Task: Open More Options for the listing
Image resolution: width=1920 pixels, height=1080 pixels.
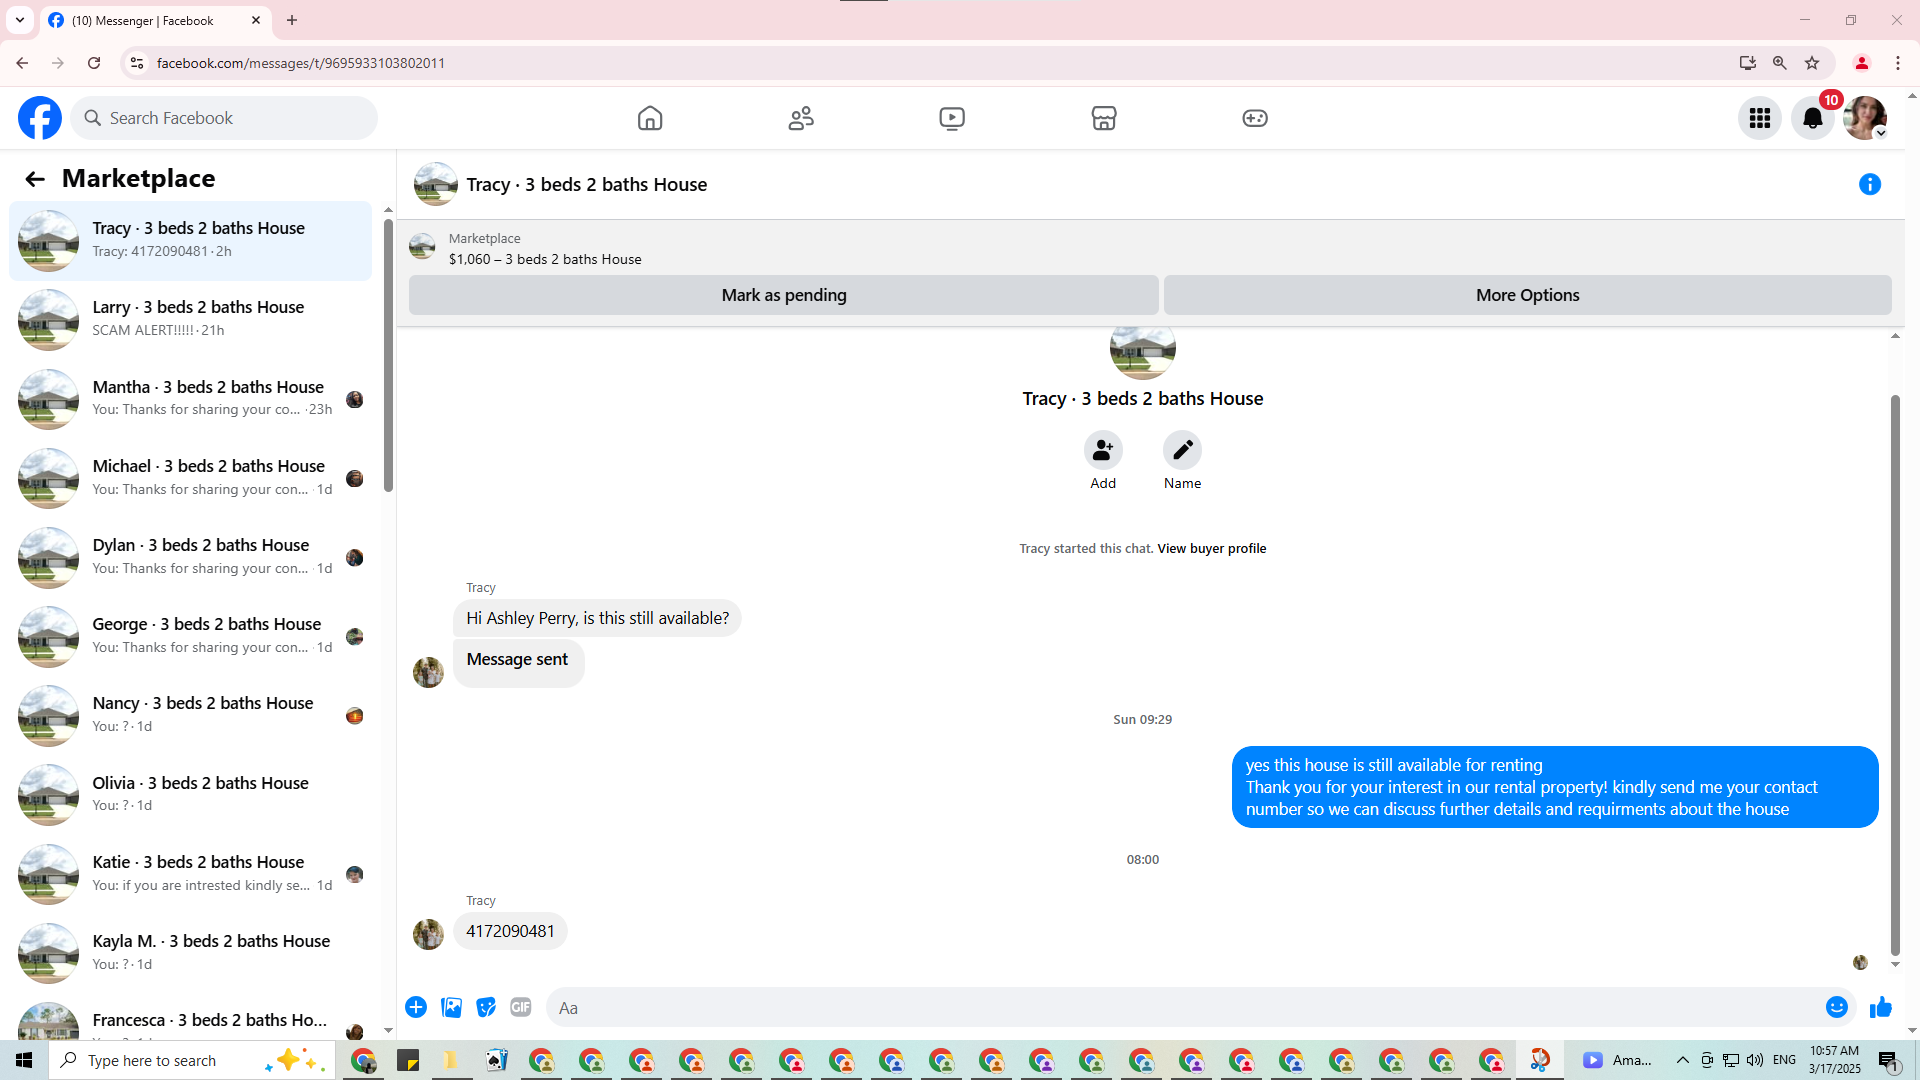Action: (1528, 295)
